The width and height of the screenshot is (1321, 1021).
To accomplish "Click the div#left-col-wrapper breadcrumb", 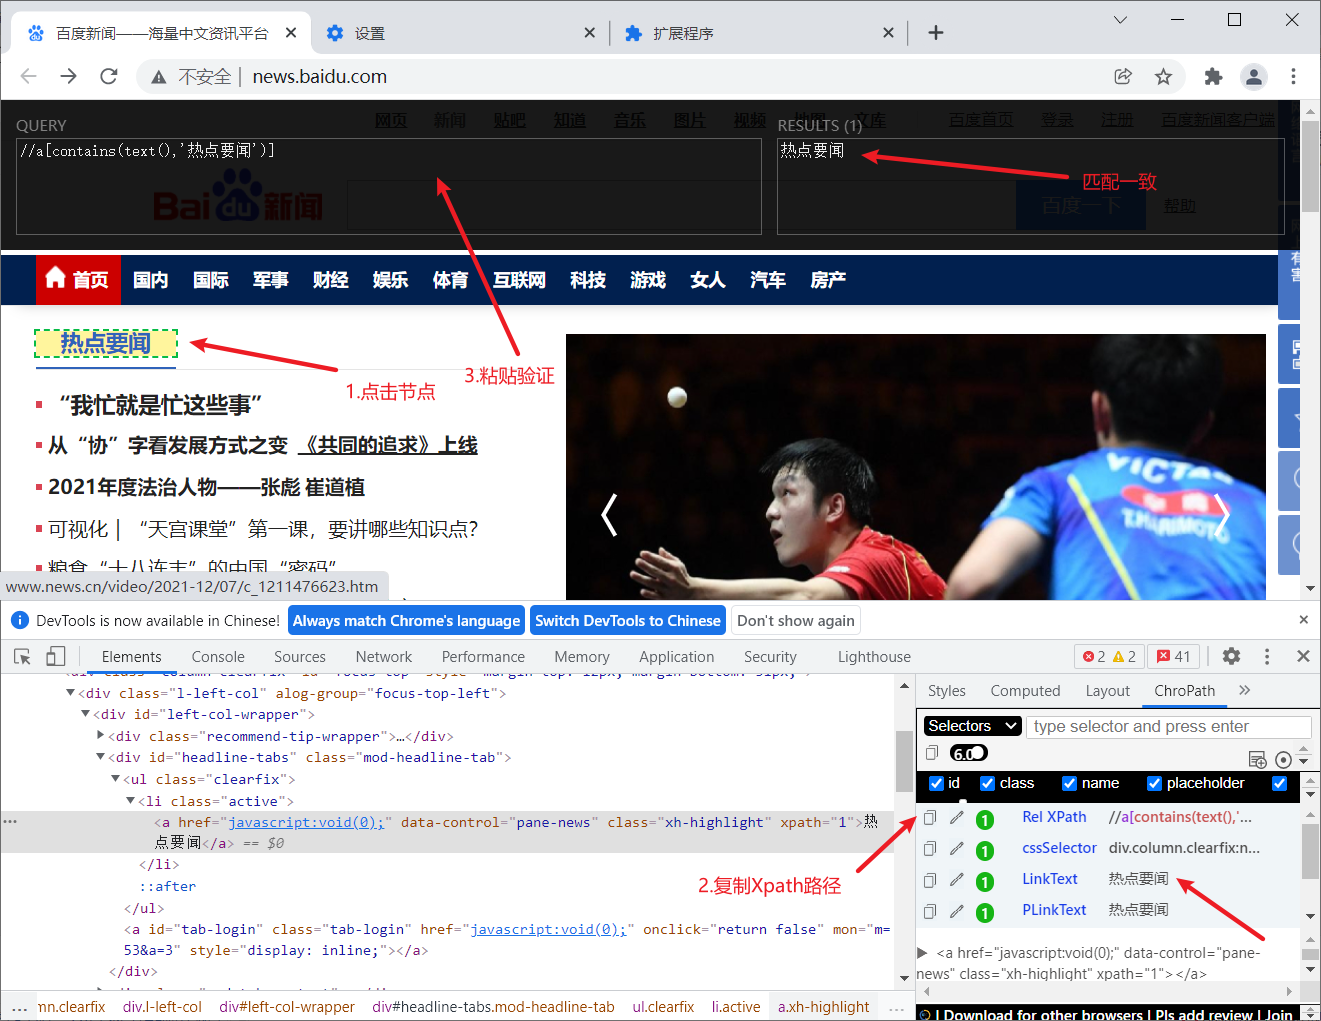I will [x=287, y=1007].
